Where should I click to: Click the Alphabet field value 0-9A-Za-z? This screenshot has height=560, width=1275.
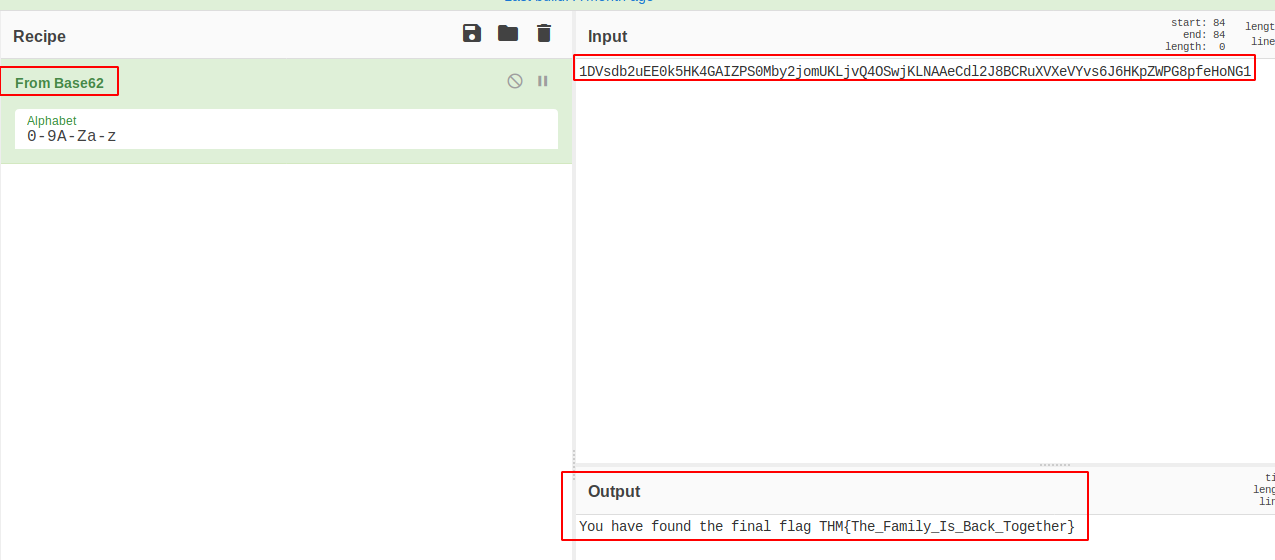pyautogui.click(x=72, y=136)
